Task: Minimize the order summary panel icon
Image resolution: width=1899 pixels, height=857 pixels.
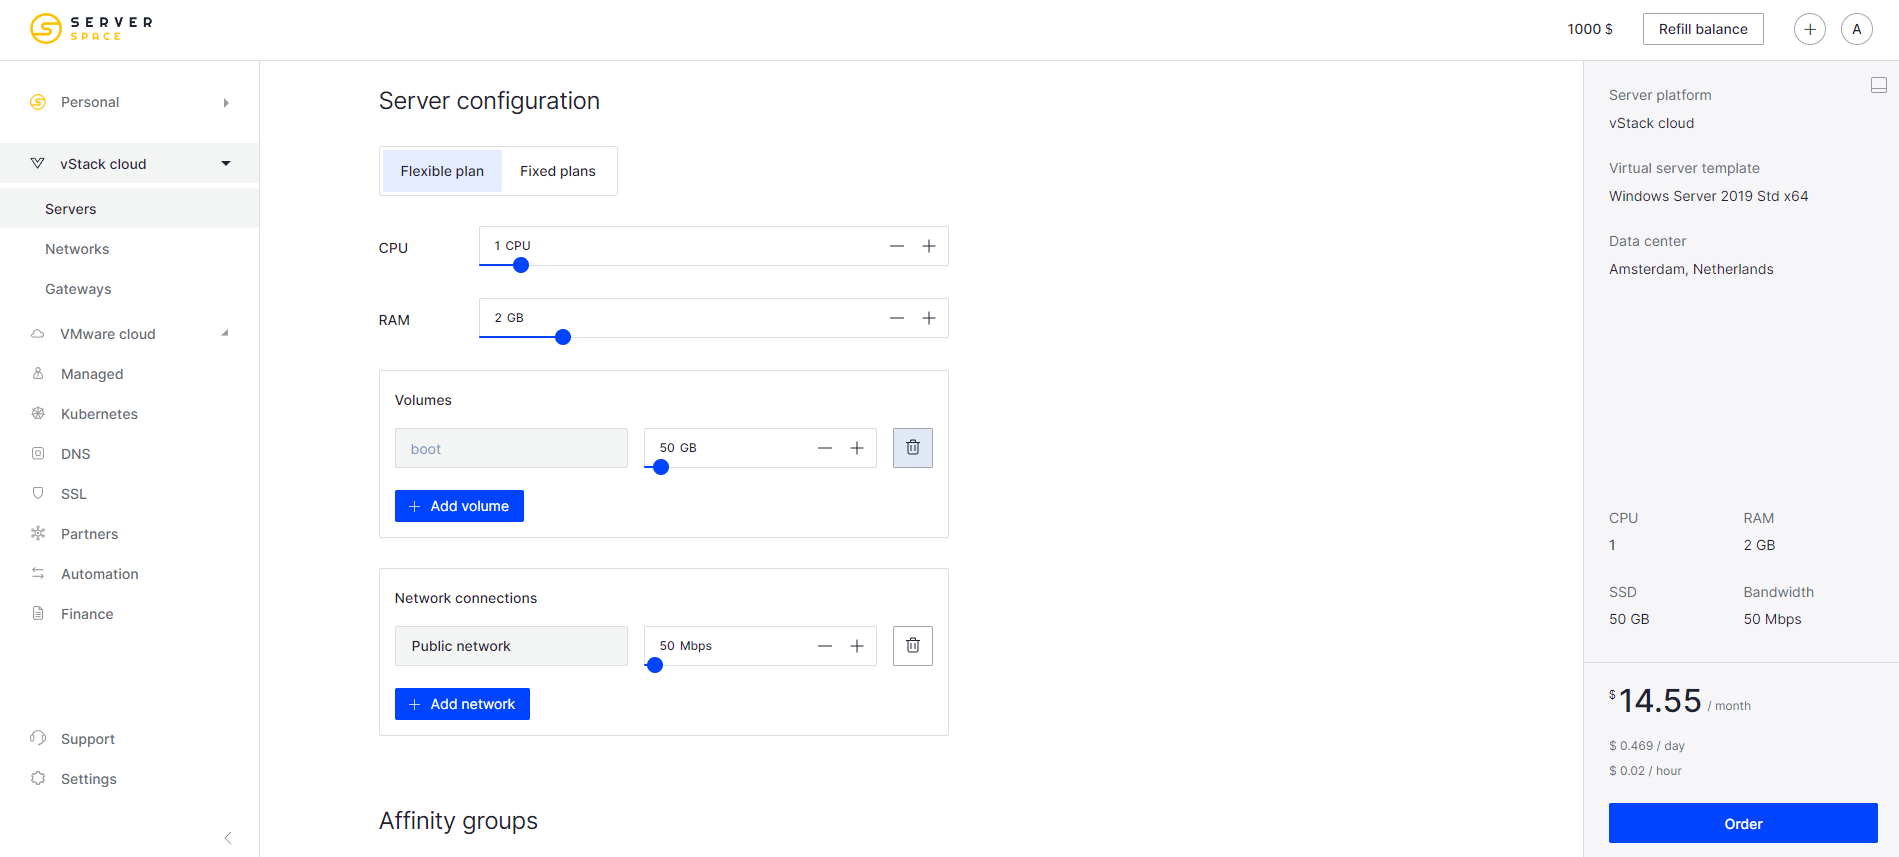Action: coord(1878,86)
